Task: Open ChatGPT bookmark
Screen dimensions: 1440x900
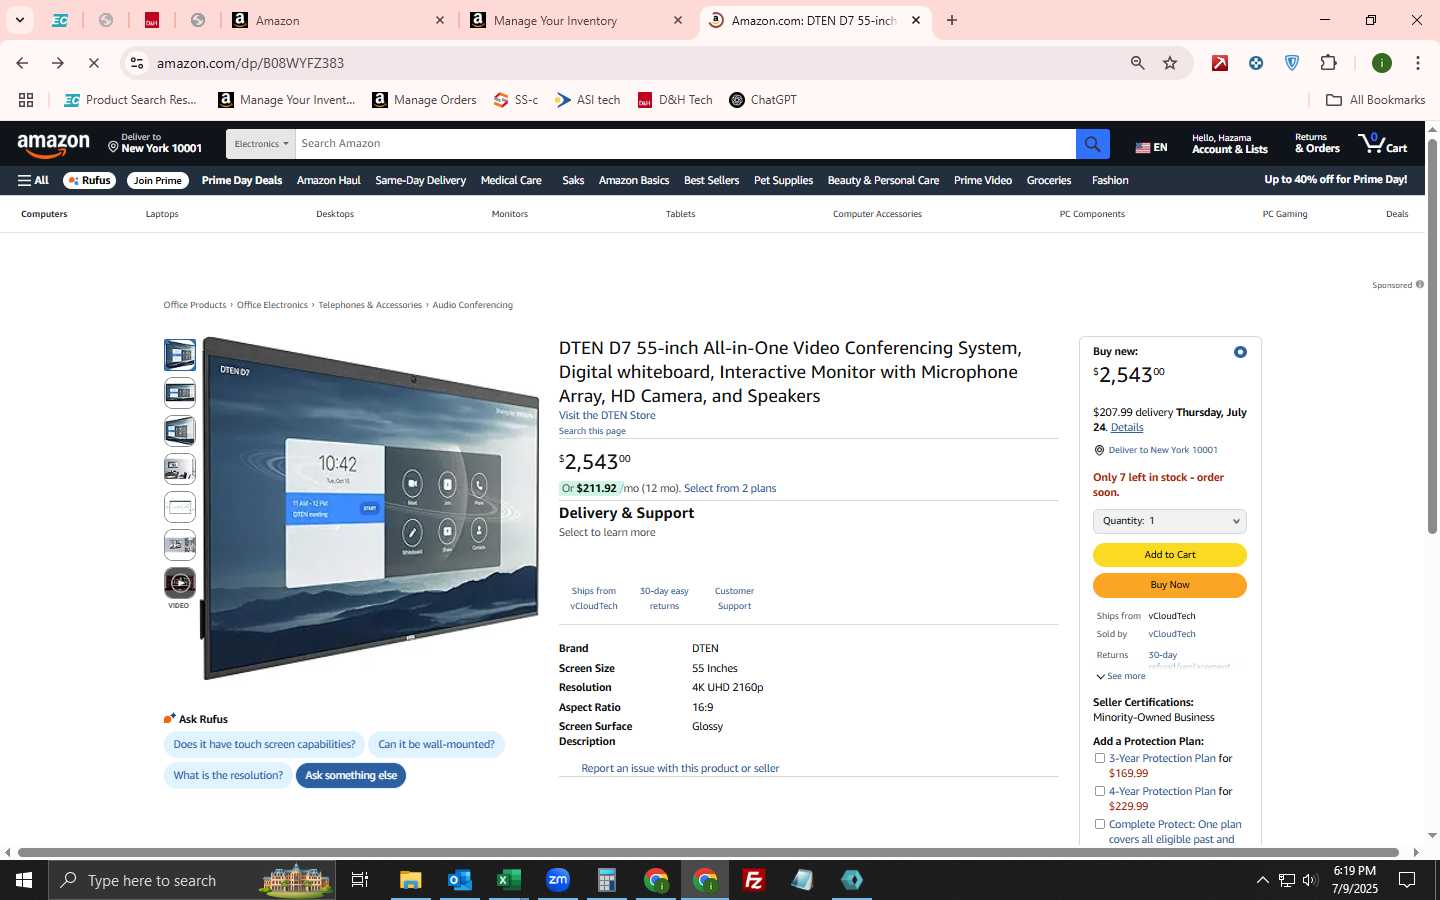Action: coord(763,100)
